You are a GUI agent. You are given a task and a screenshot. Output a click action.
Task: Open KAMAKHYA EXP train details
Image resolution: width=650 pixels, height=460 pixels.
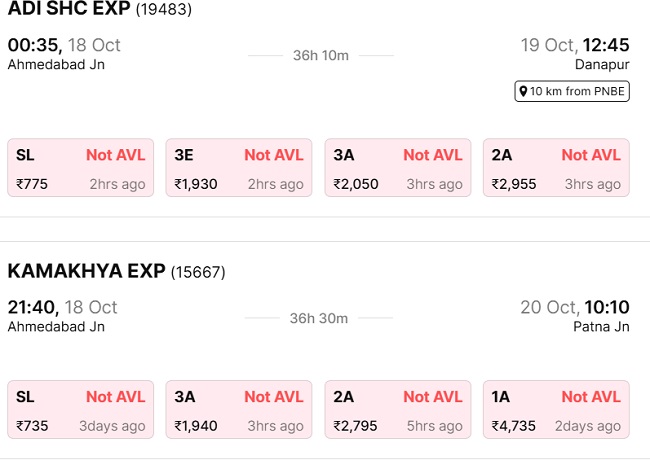coord(86,271)
